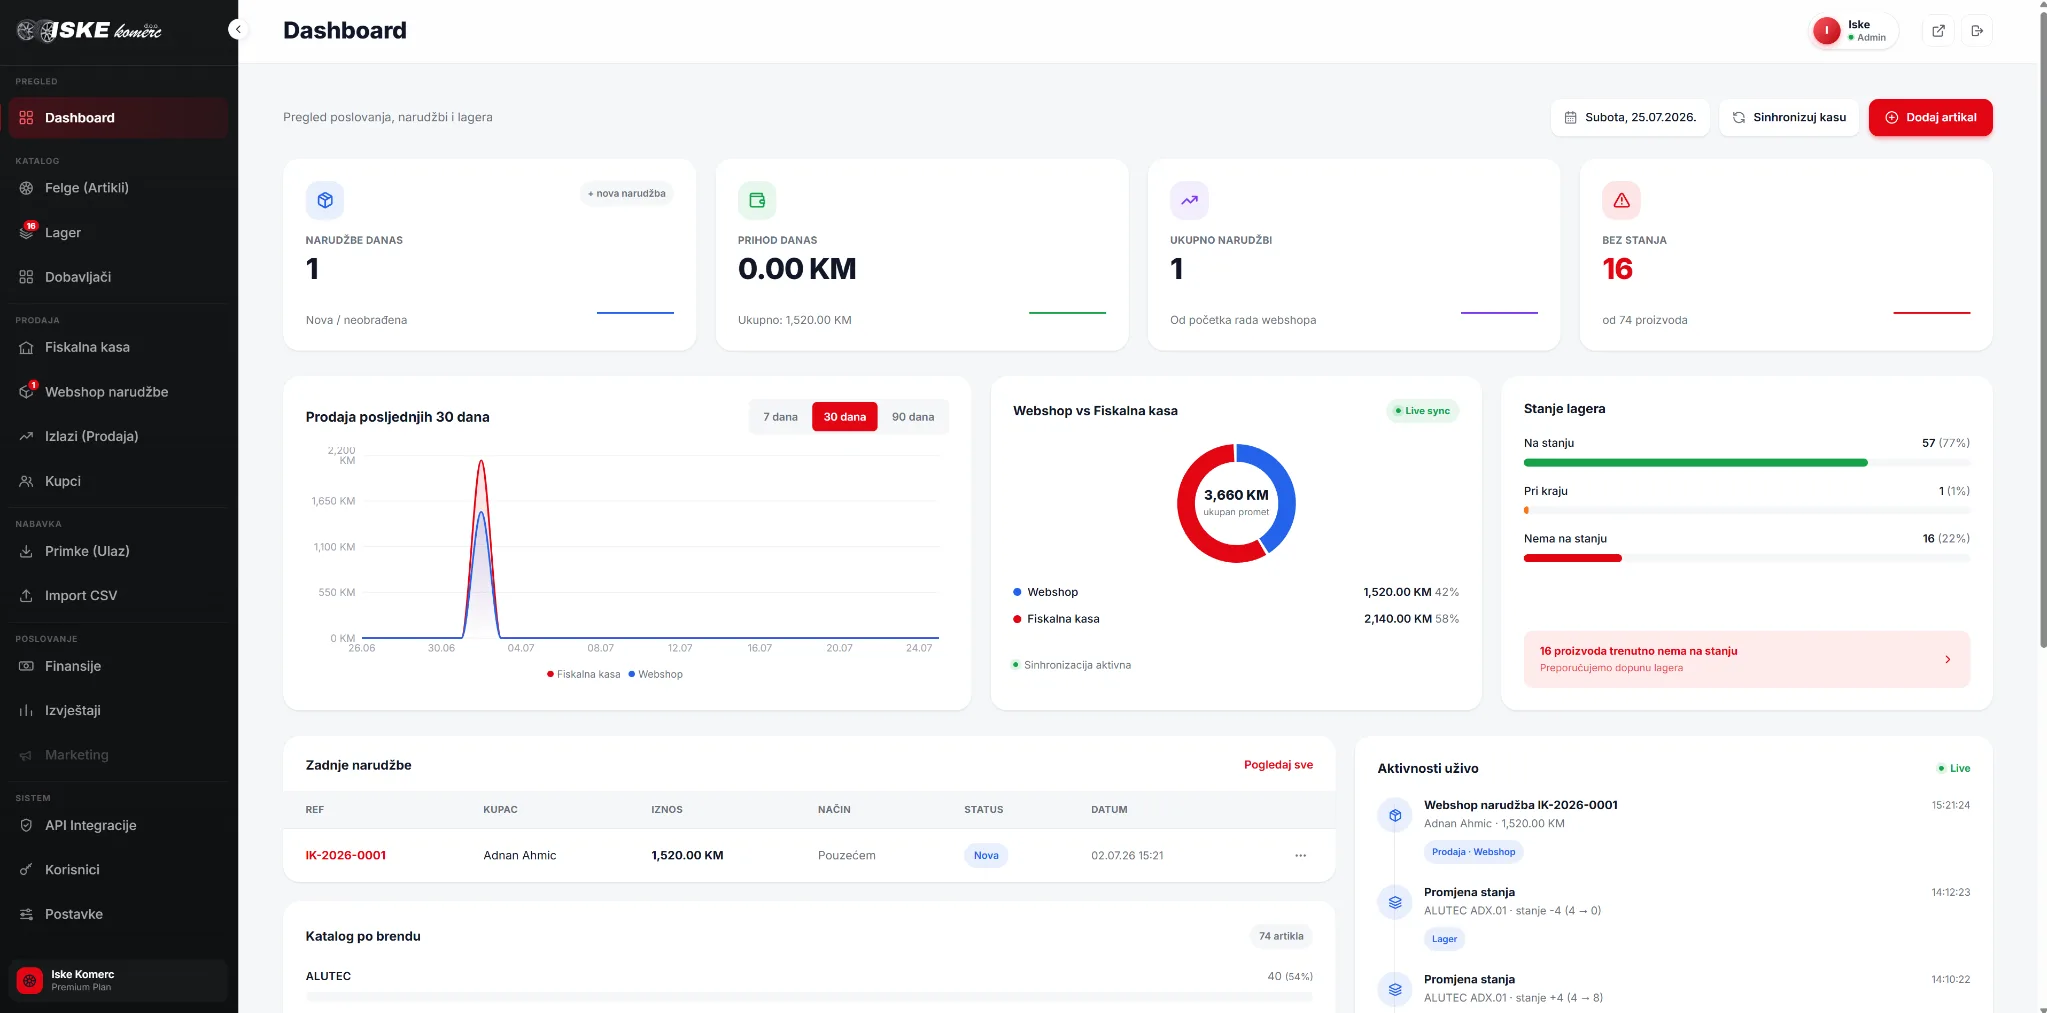Viewport: 2047px width, 1013px height.
Task: Click the Felge (Artikli) wheel icon
Action: [26, 188]
